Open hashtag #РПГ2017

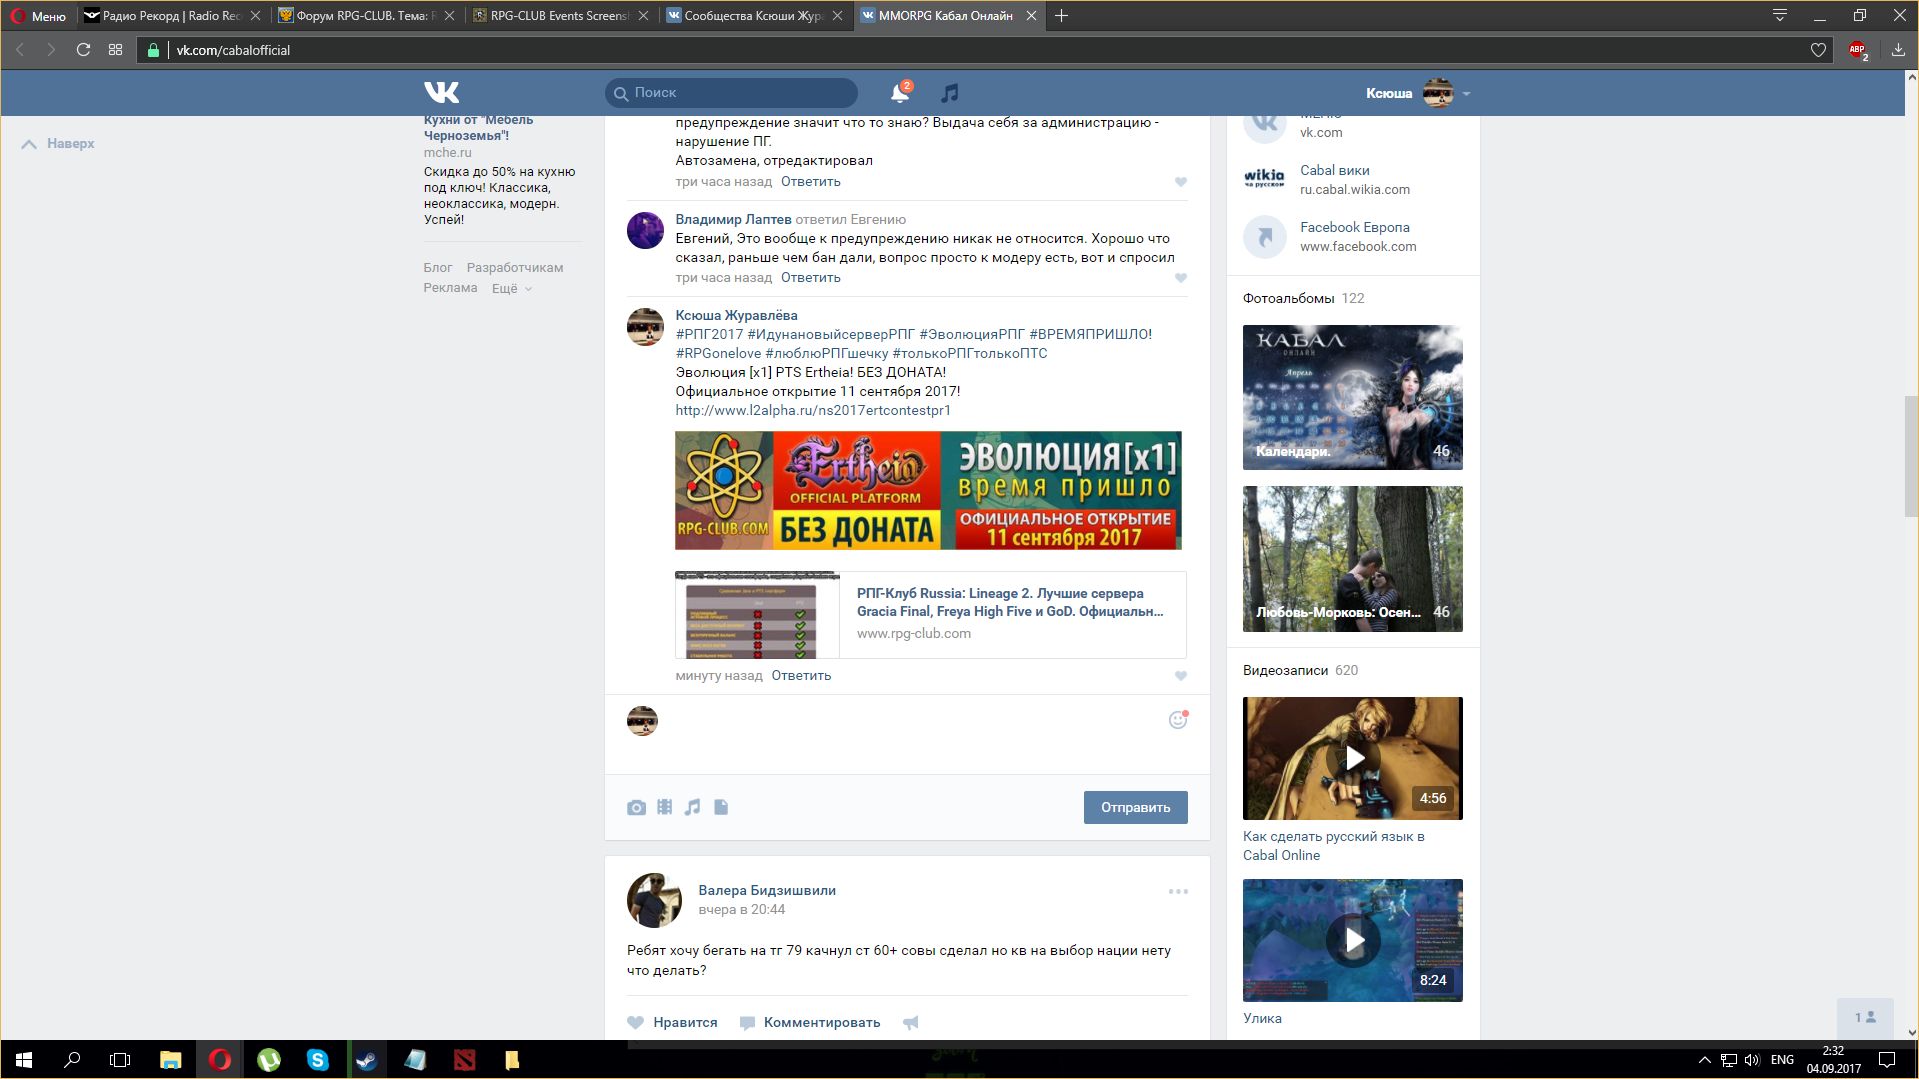[x=709, y=334]
